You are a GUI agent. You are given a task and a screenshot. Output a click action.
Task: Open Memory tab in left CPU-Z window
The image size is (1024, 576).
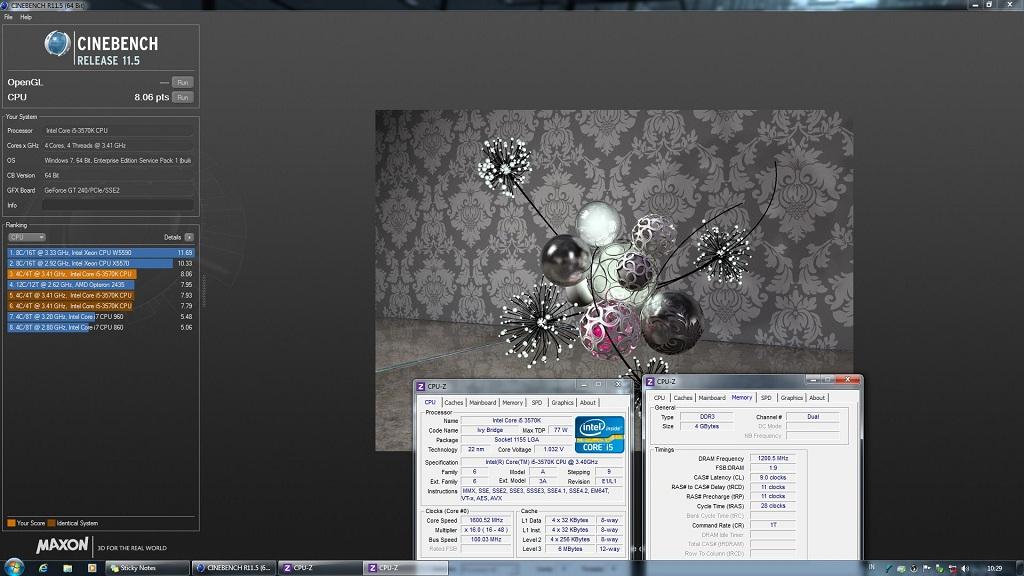[x=513, y=403]
